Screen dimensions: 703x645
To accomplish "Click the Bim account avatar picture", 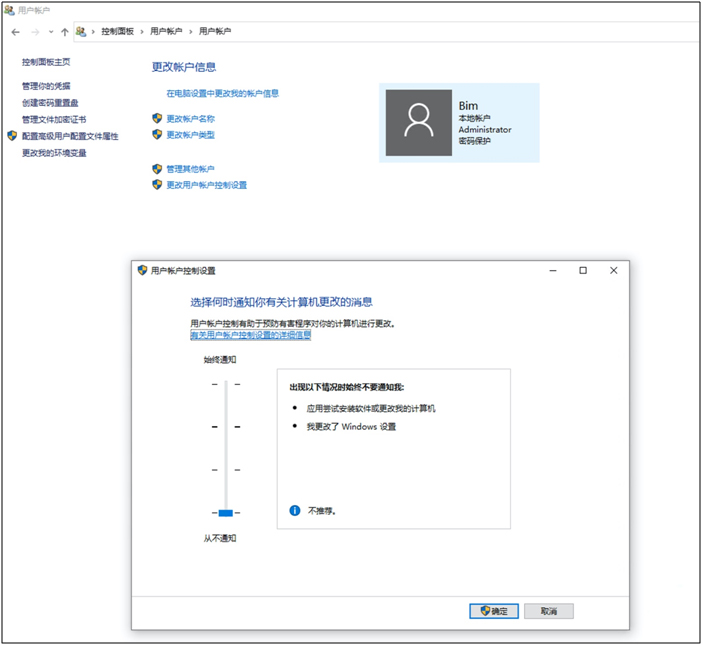I will tap(419, 122).
